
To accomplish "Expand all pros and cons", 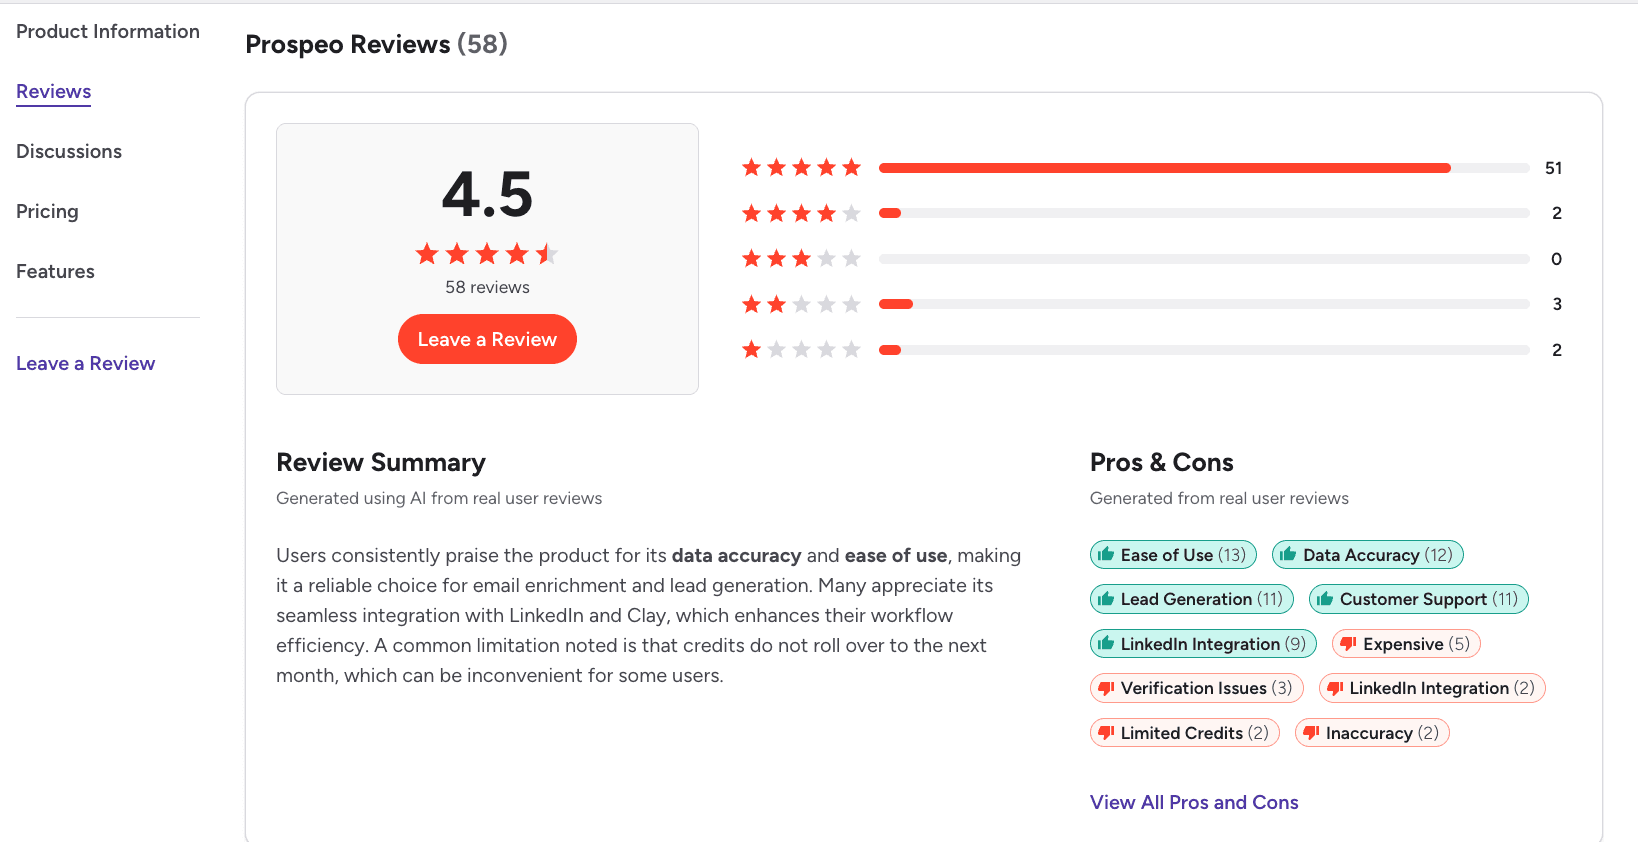I will 1193,801.
